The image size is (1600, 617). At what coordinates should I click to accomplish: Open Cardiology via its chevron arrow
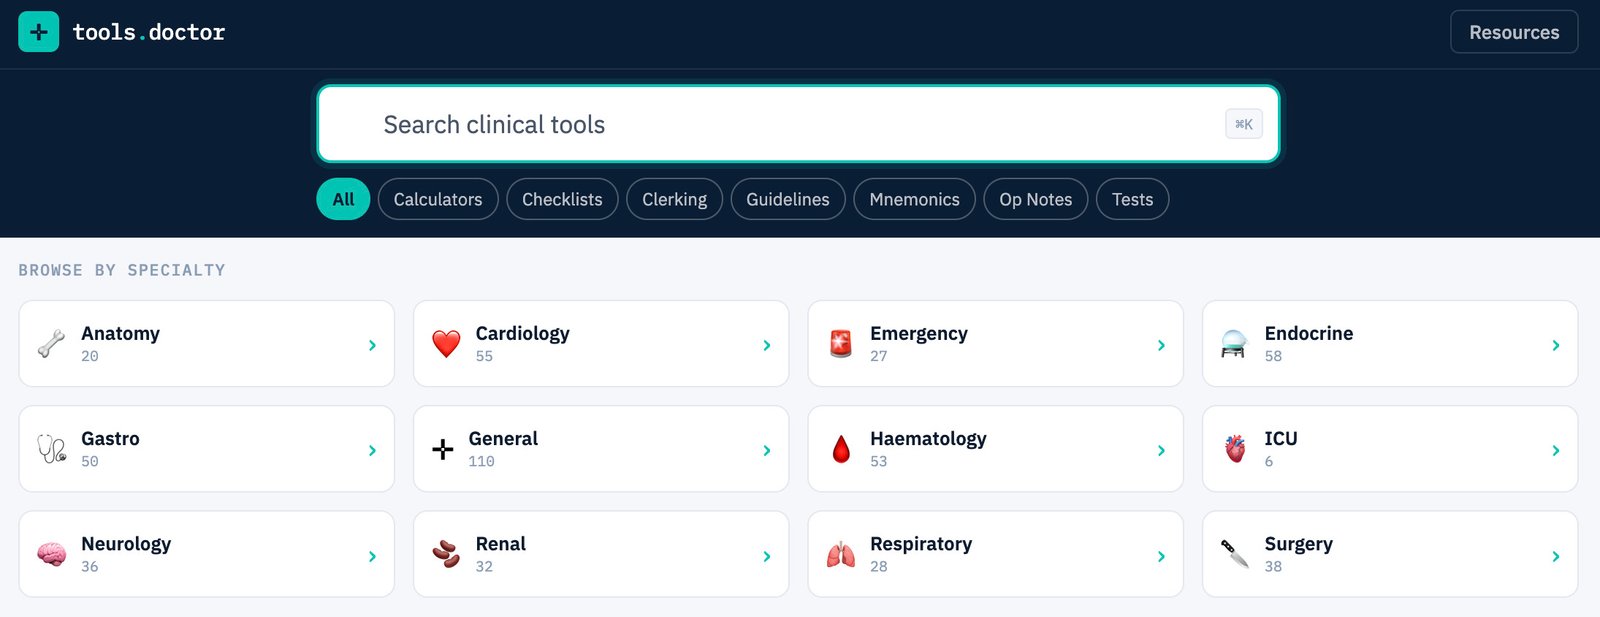(767, 345)
